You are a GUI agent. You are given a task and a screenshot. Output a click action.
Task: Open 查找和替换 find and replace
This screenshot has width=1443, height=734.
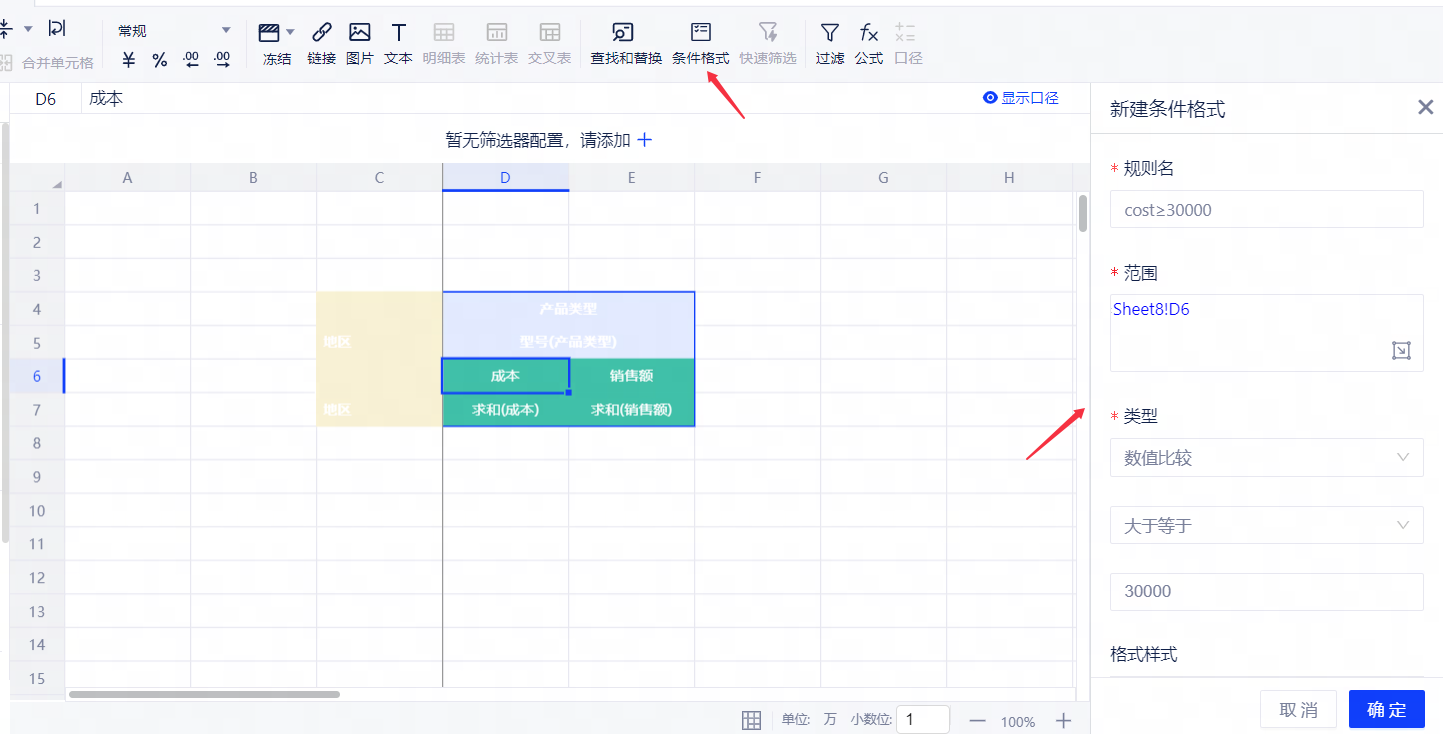tap(625, 32)
